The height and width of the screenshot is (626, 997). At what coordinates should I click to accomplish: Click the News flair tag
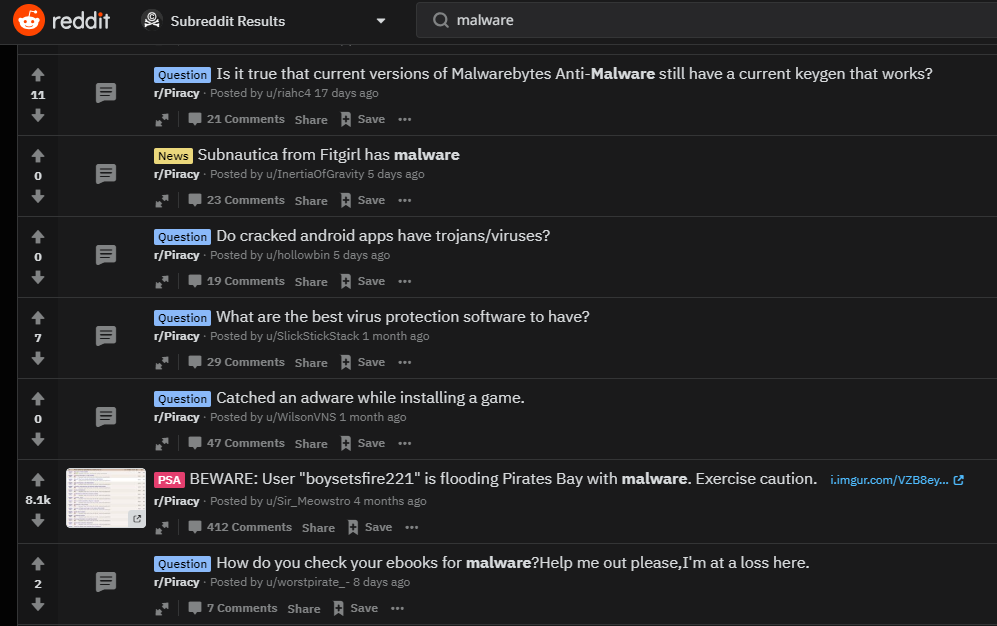[173, 156]
